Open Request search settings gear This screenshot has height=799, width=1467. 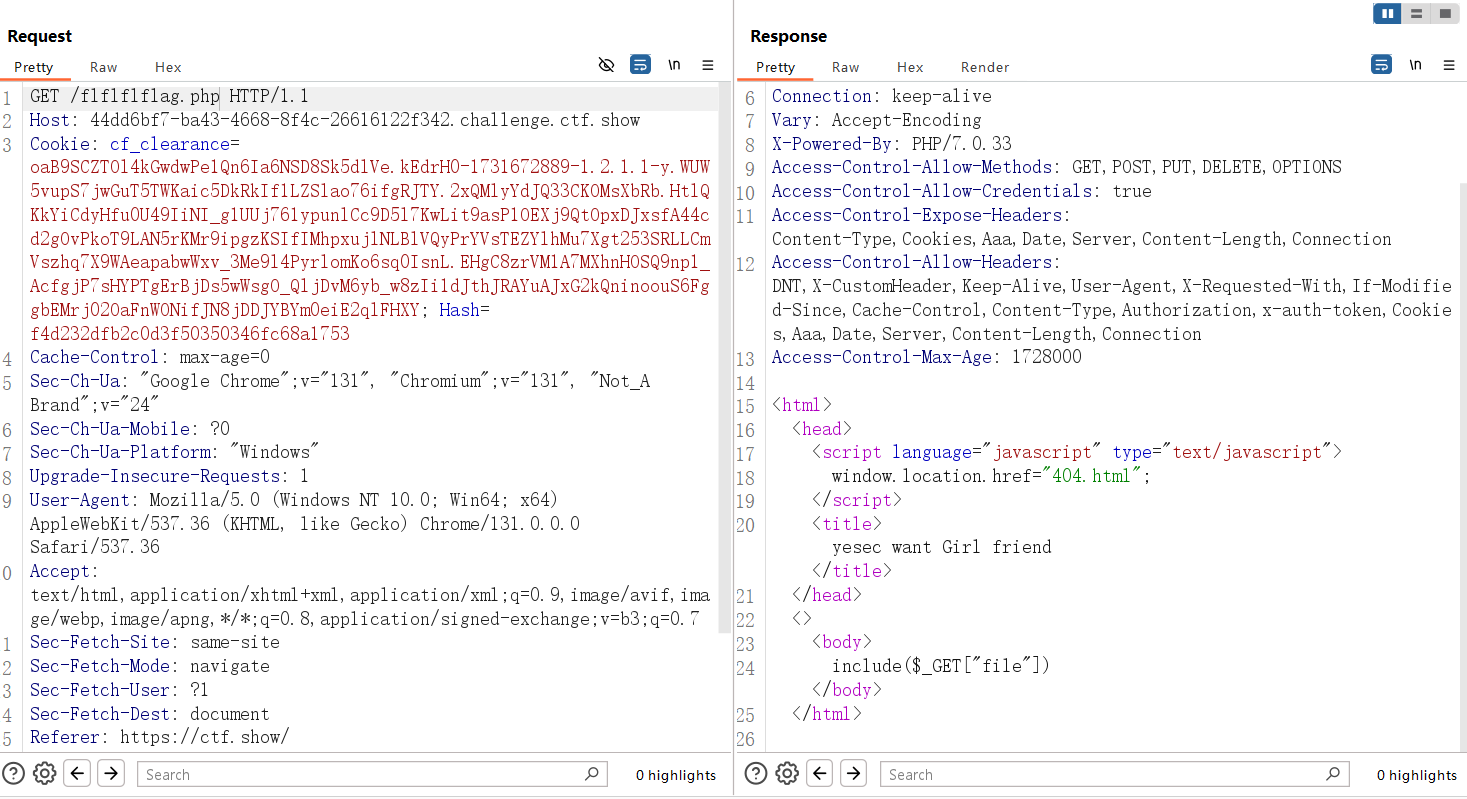click(x=44, y=773)
